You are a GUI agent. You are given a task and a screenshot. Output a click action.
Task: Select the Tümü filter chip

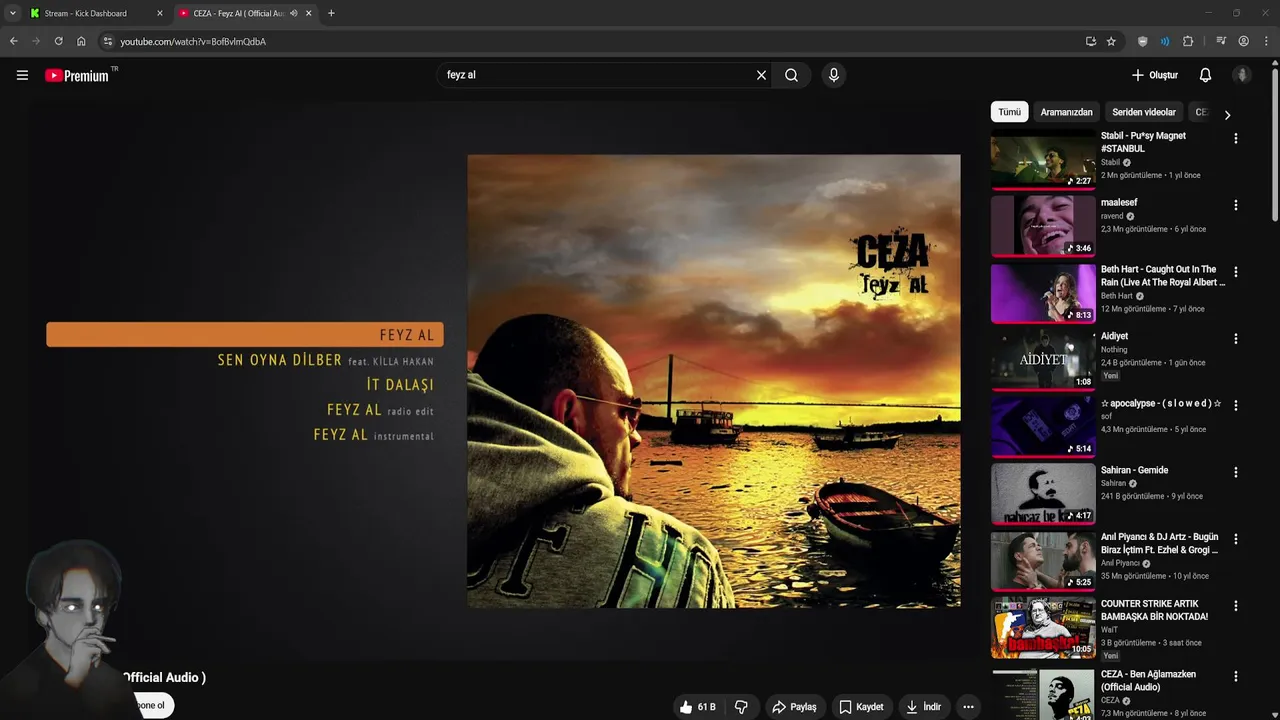coord(1009,112)
